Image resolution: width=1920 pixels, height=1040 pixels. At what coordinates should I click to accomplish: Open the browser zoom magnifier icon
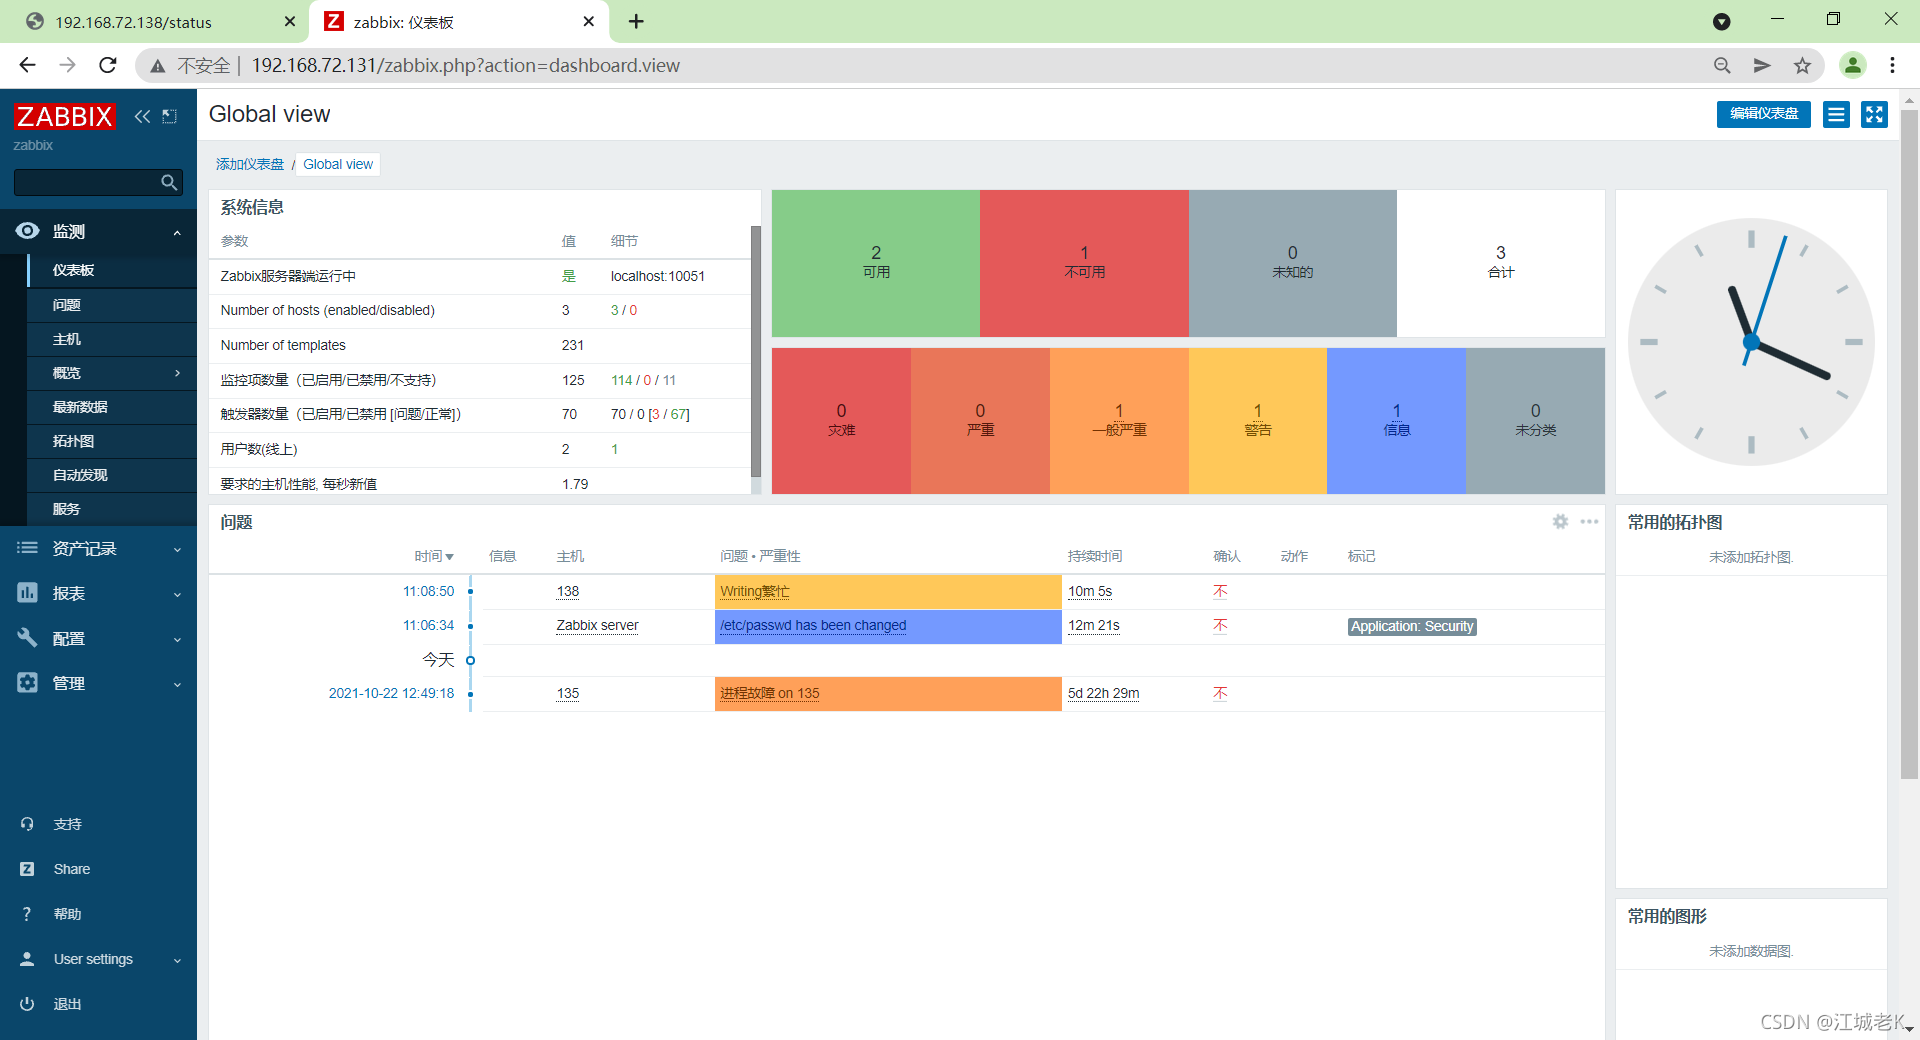(x=1722, y=65)
